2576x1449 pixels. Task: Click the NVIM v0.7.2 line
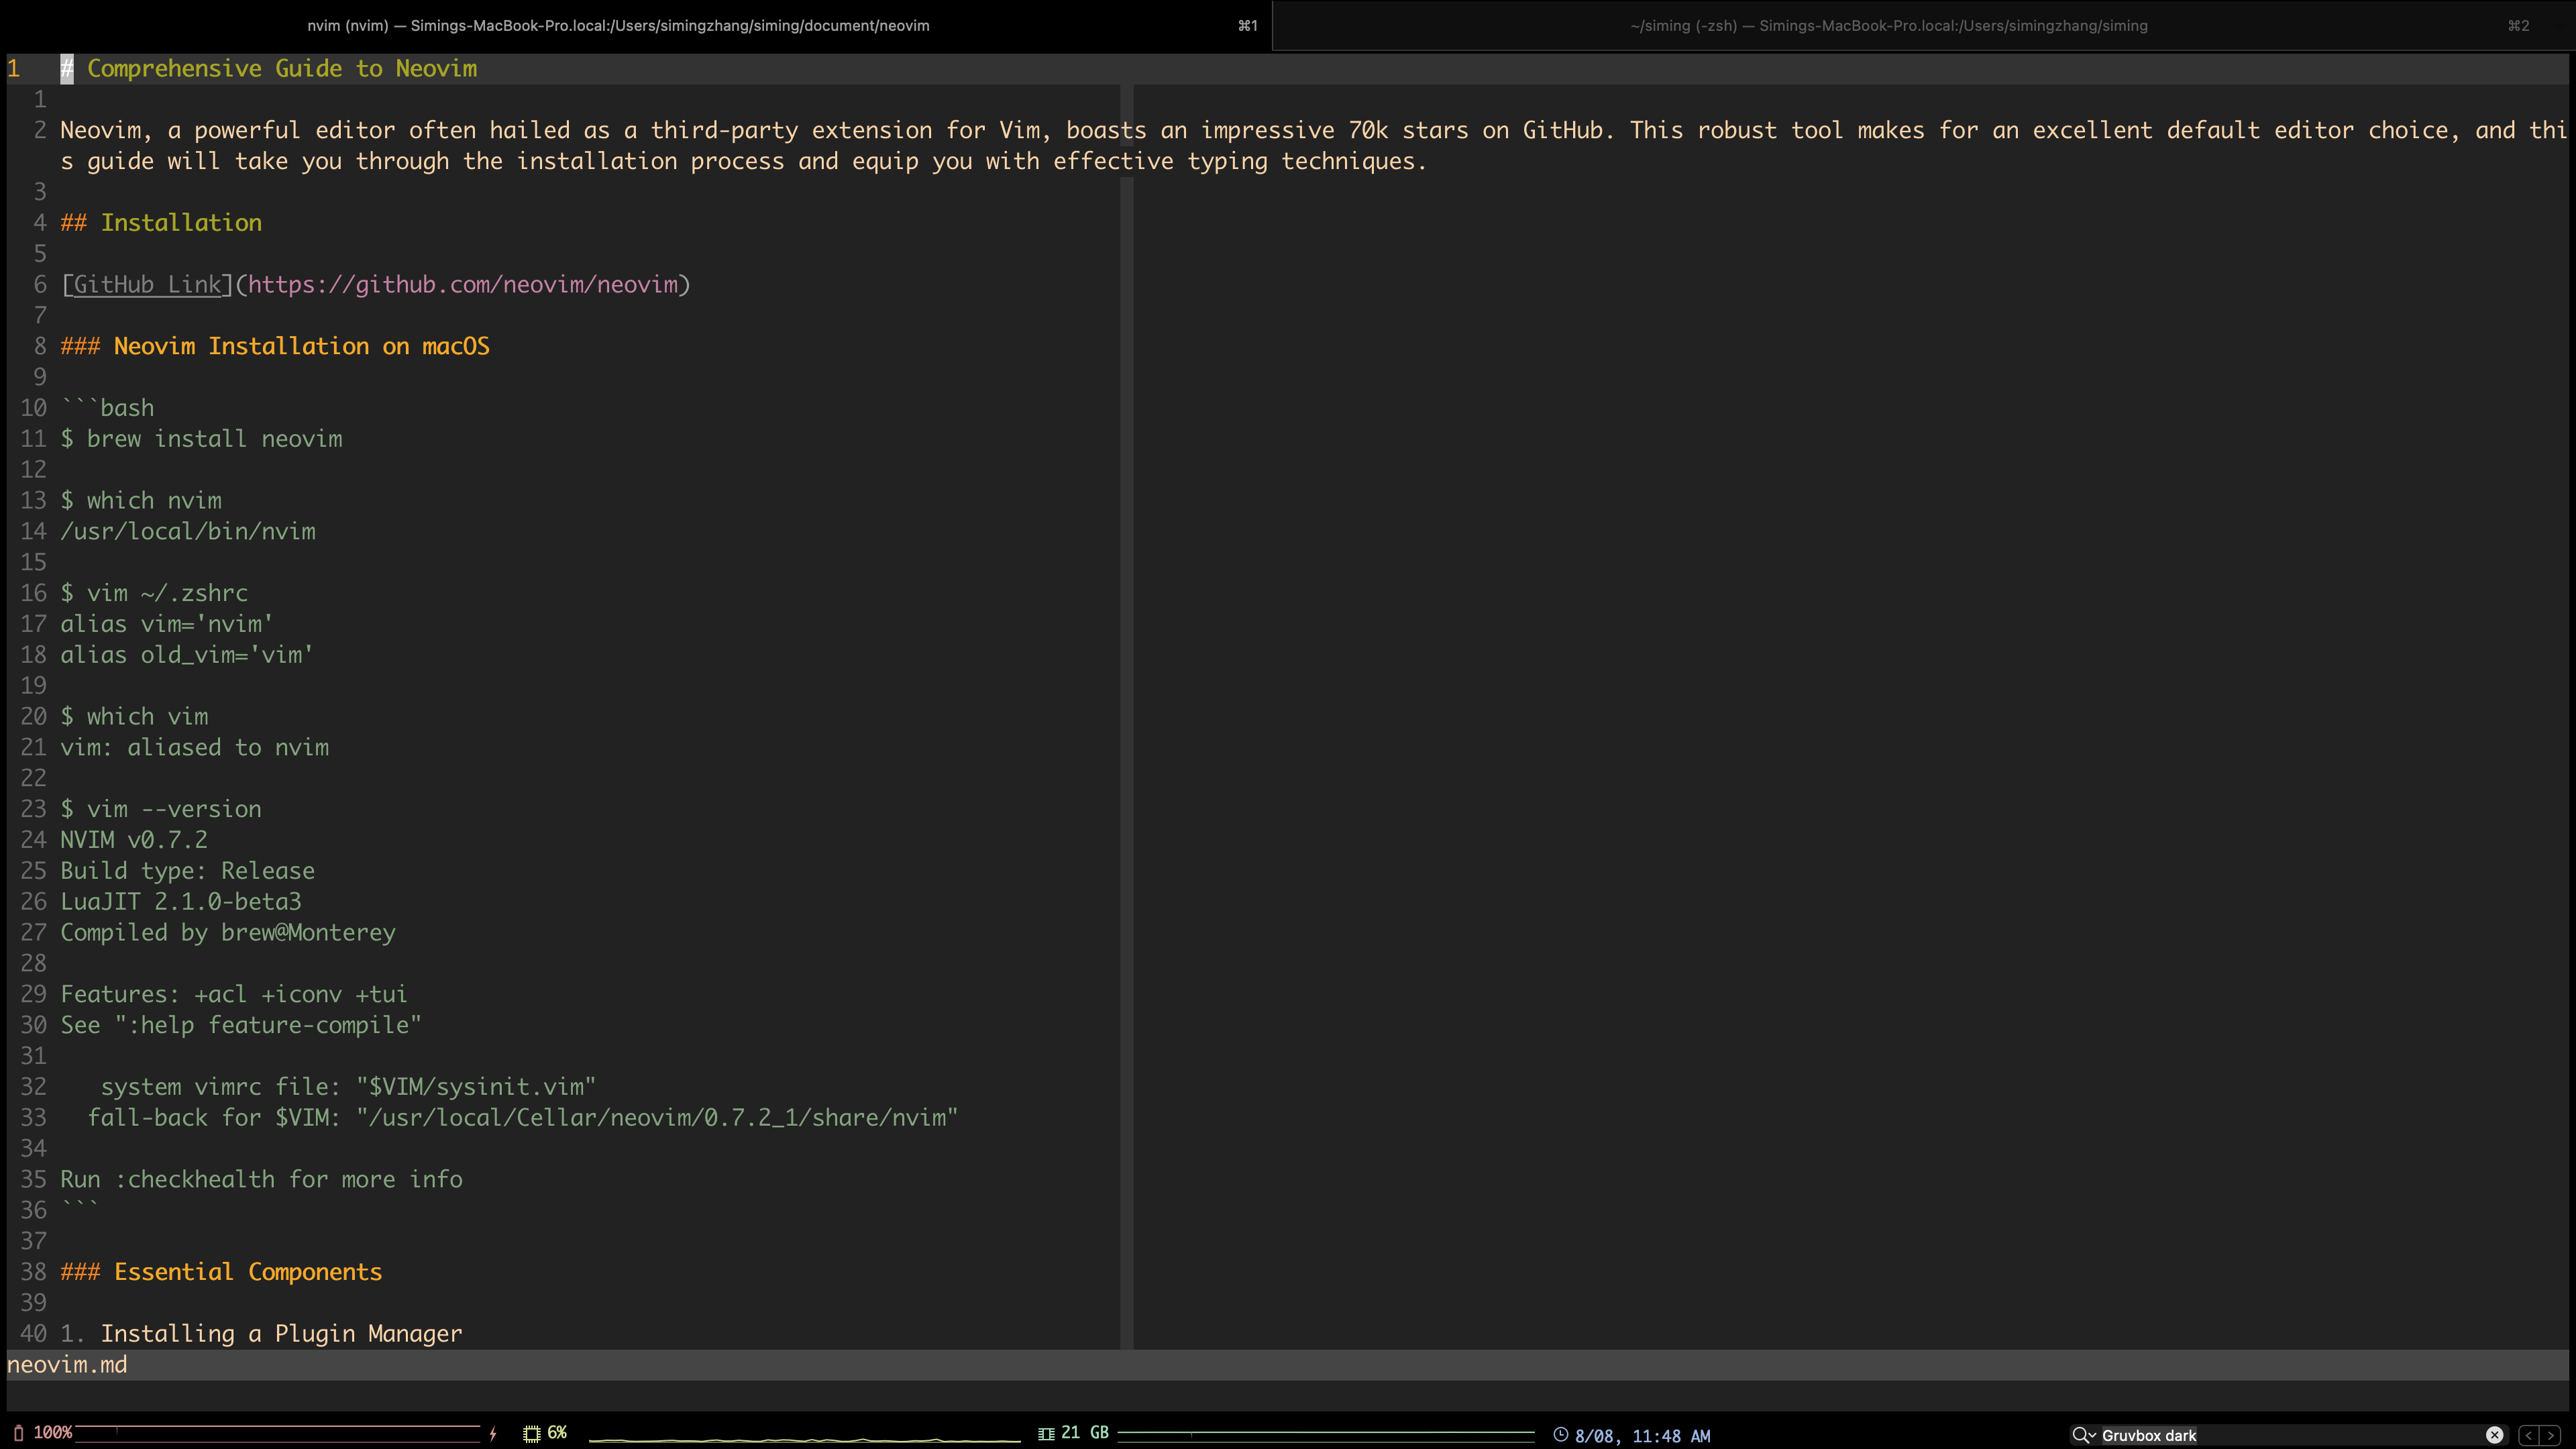point(134,840)
